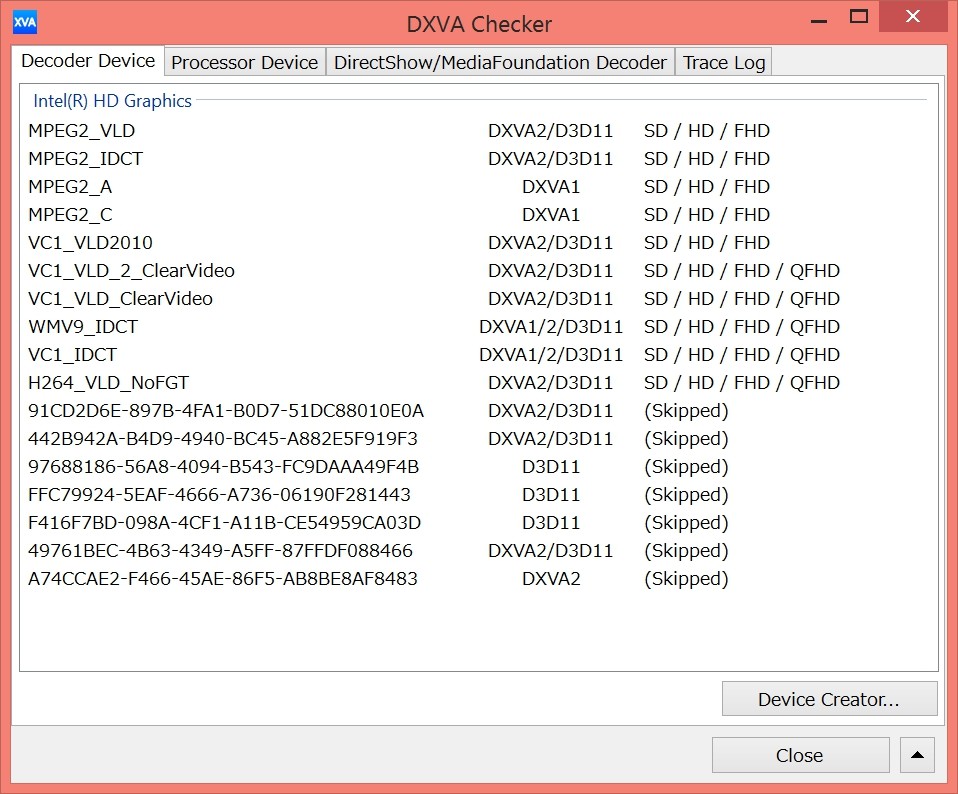958x794 pixels.
Task: Click the resolutions list for WMV9_IDCT
Action: coord(742,327)
